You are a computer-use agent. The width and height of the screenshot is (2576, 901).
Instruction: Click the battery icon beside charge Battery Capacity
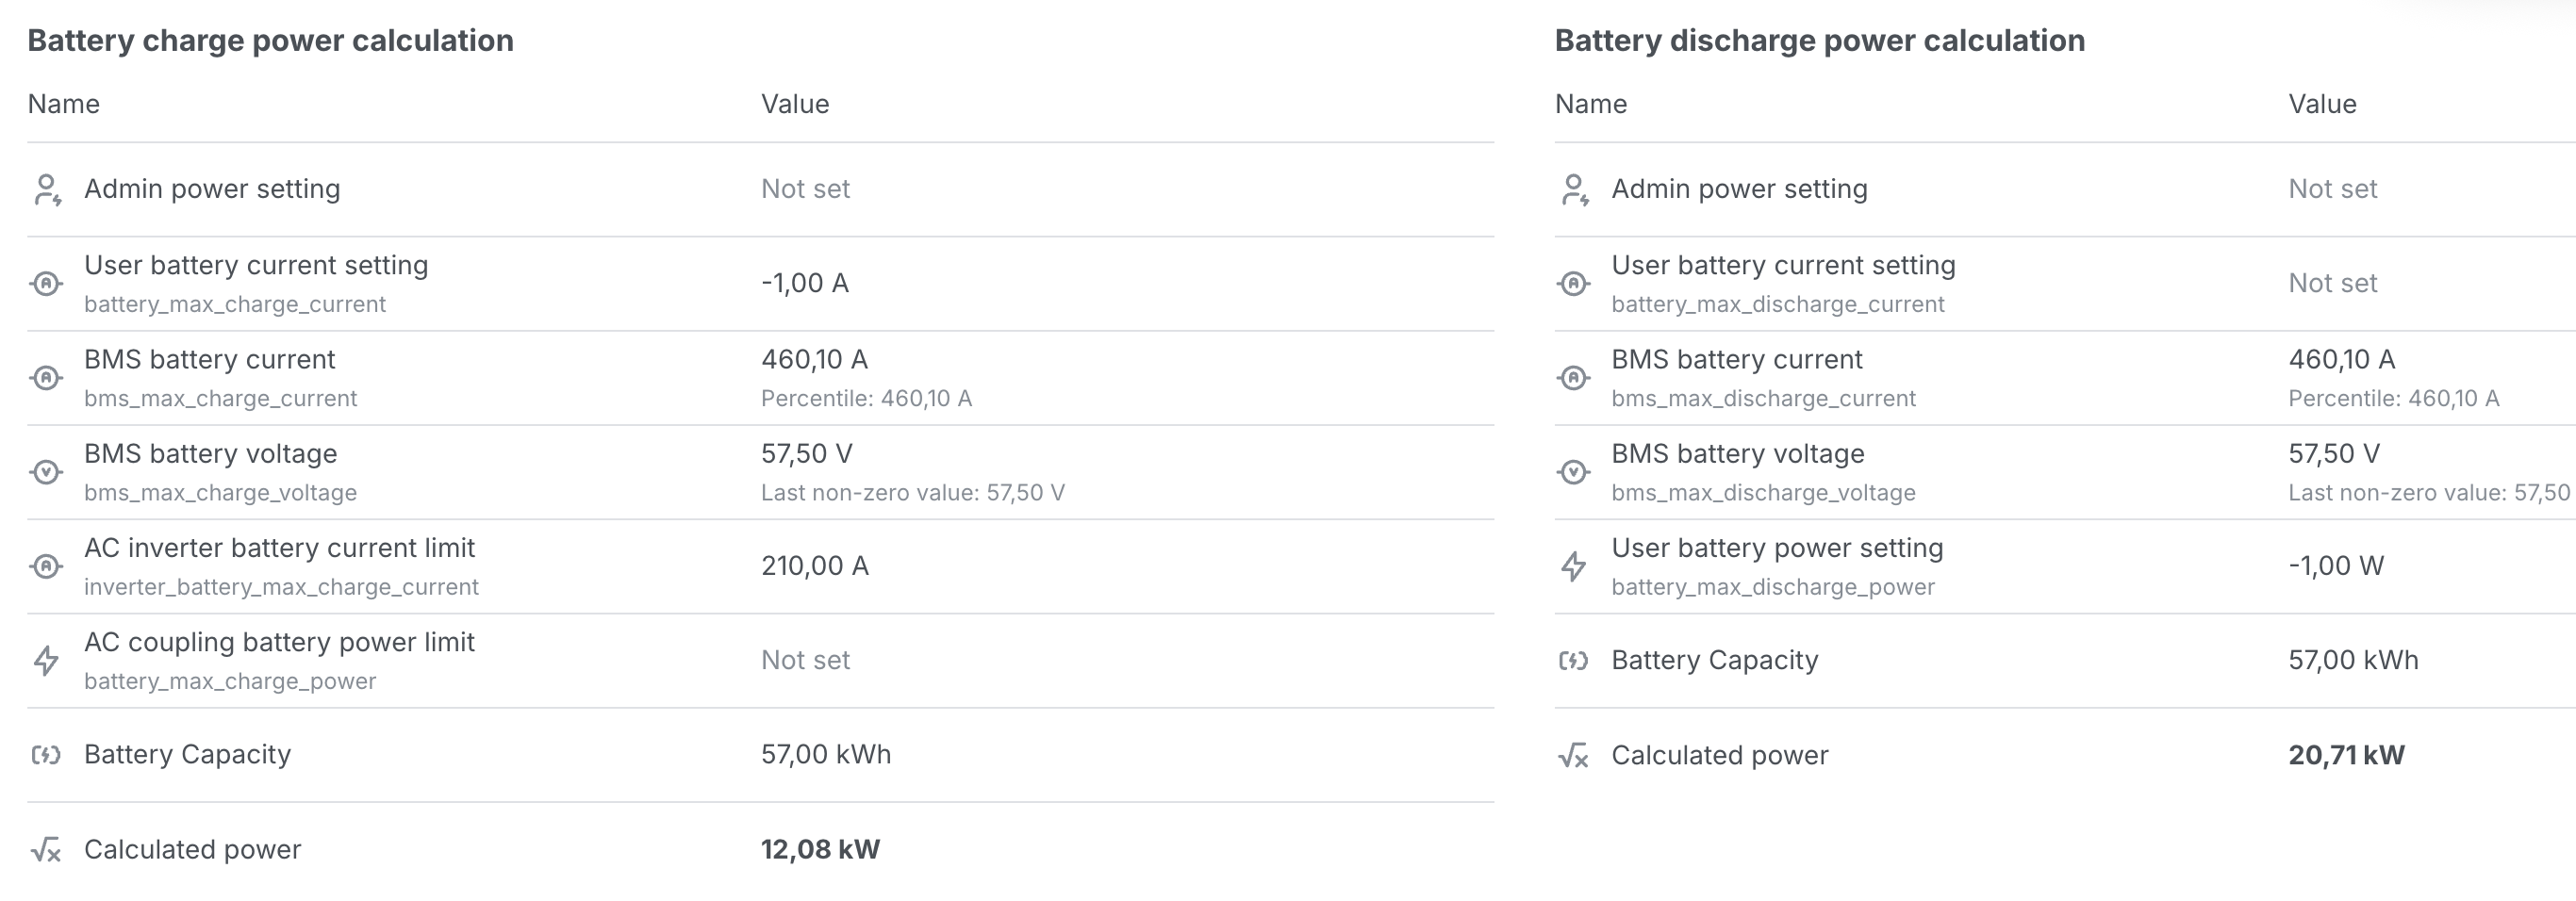coord(46,755)
